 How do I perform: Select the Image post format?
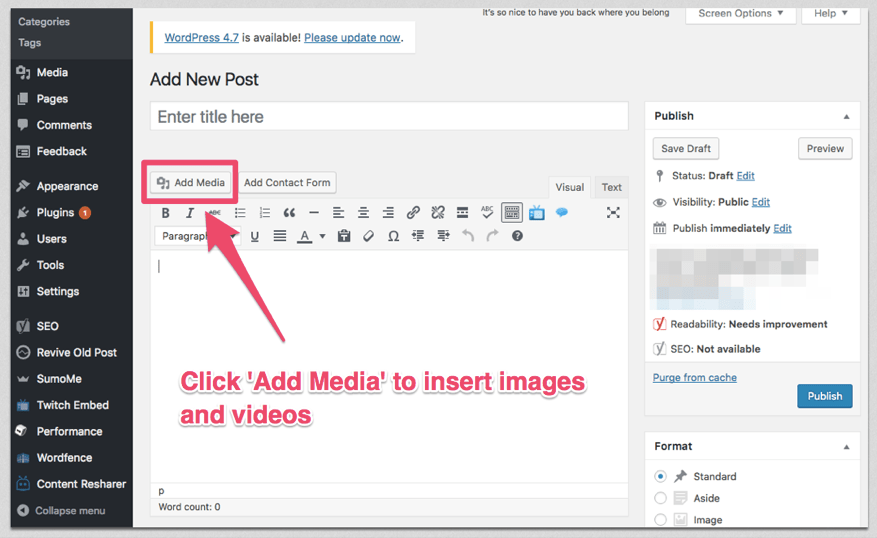tap(660, 520)
